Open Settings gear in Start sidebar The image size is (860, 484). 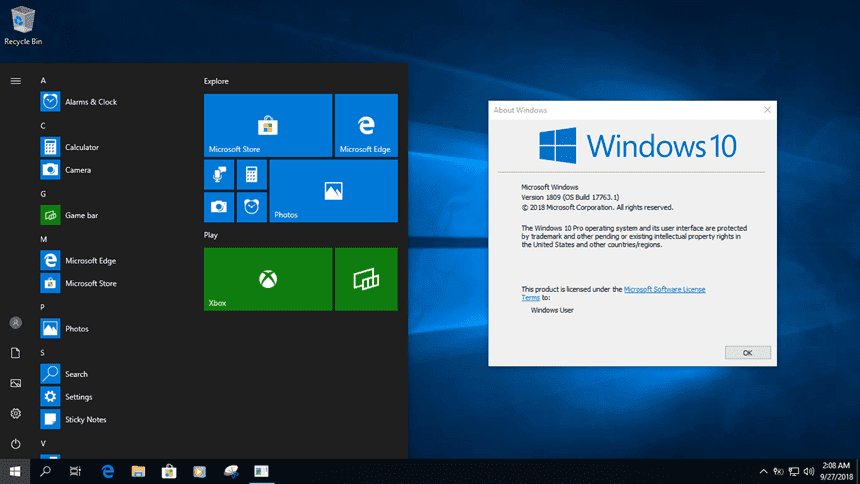click(15, 413)
